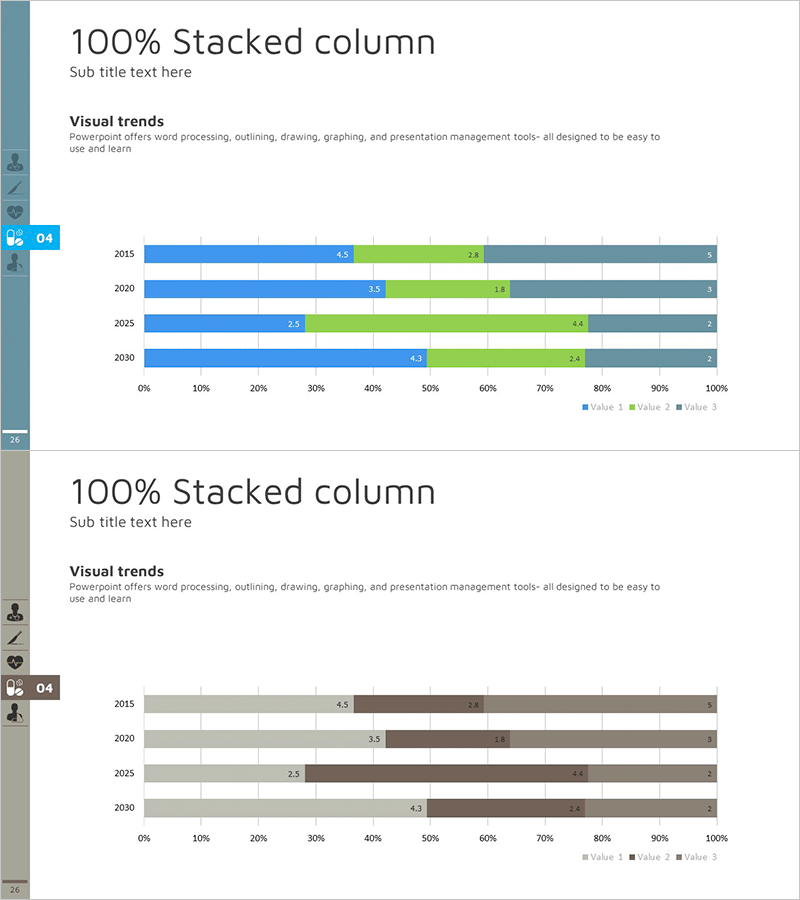This screenshot has width=800, height=900.
Task: Click the Visual trends heading on the blue slide
Action: (116, 121)
